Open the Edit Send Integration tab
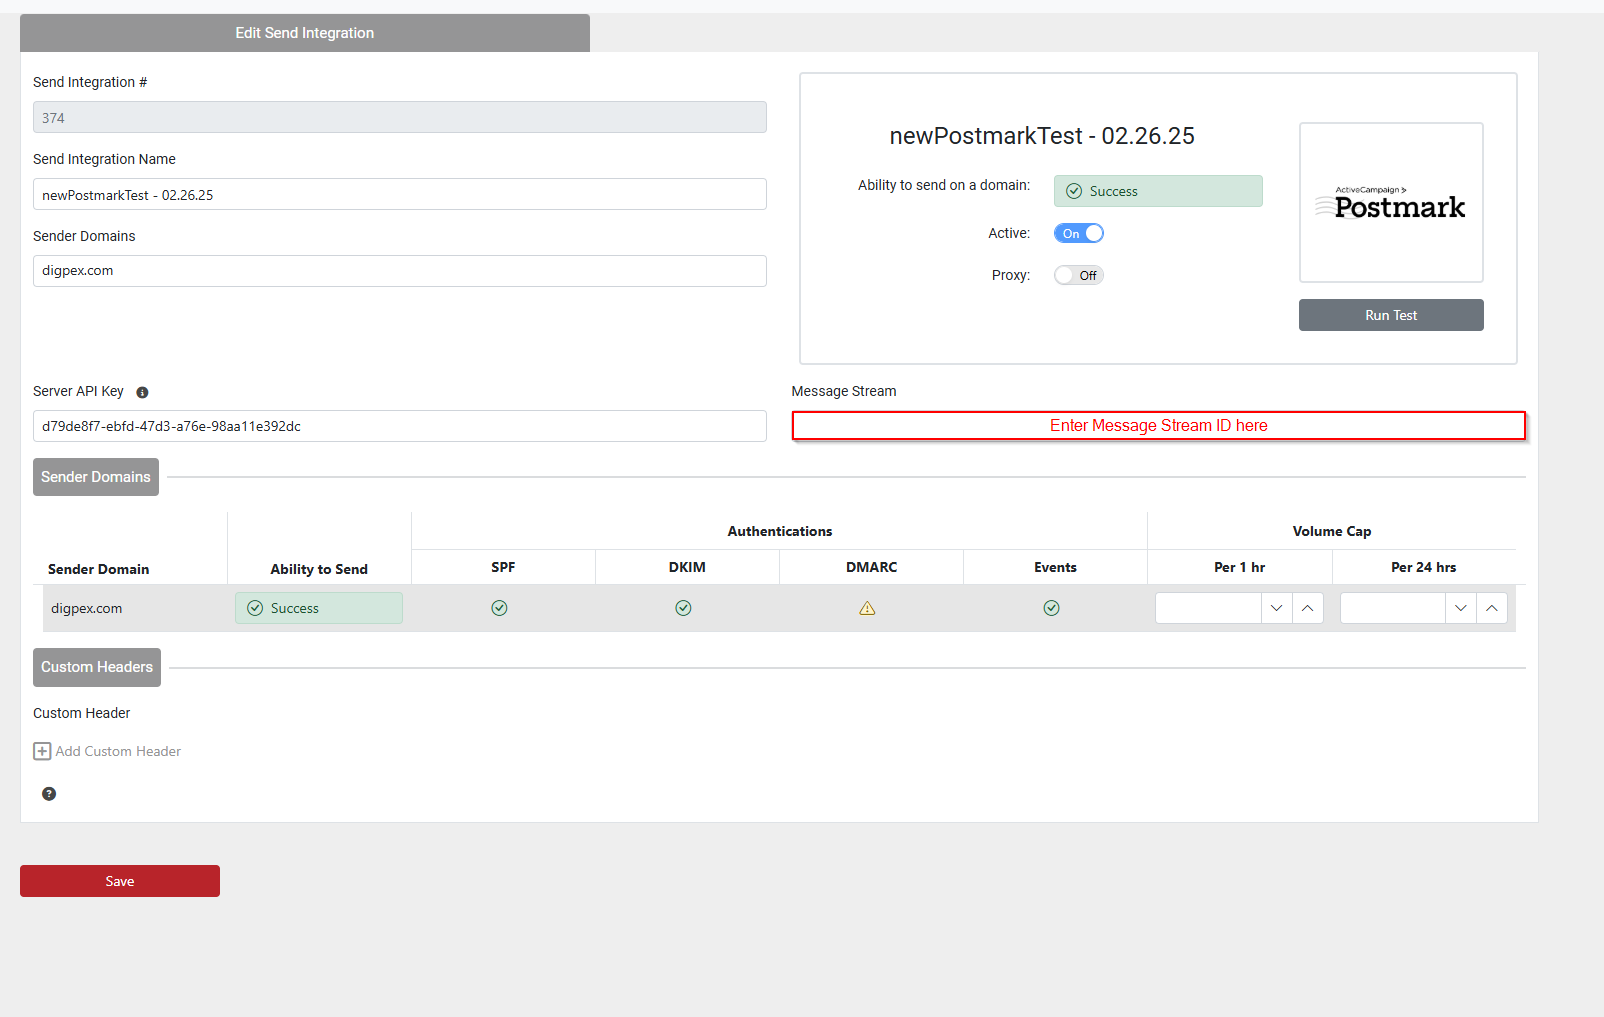The height and width of the screenshot is (1017, 1604). (x=304, y=33)
